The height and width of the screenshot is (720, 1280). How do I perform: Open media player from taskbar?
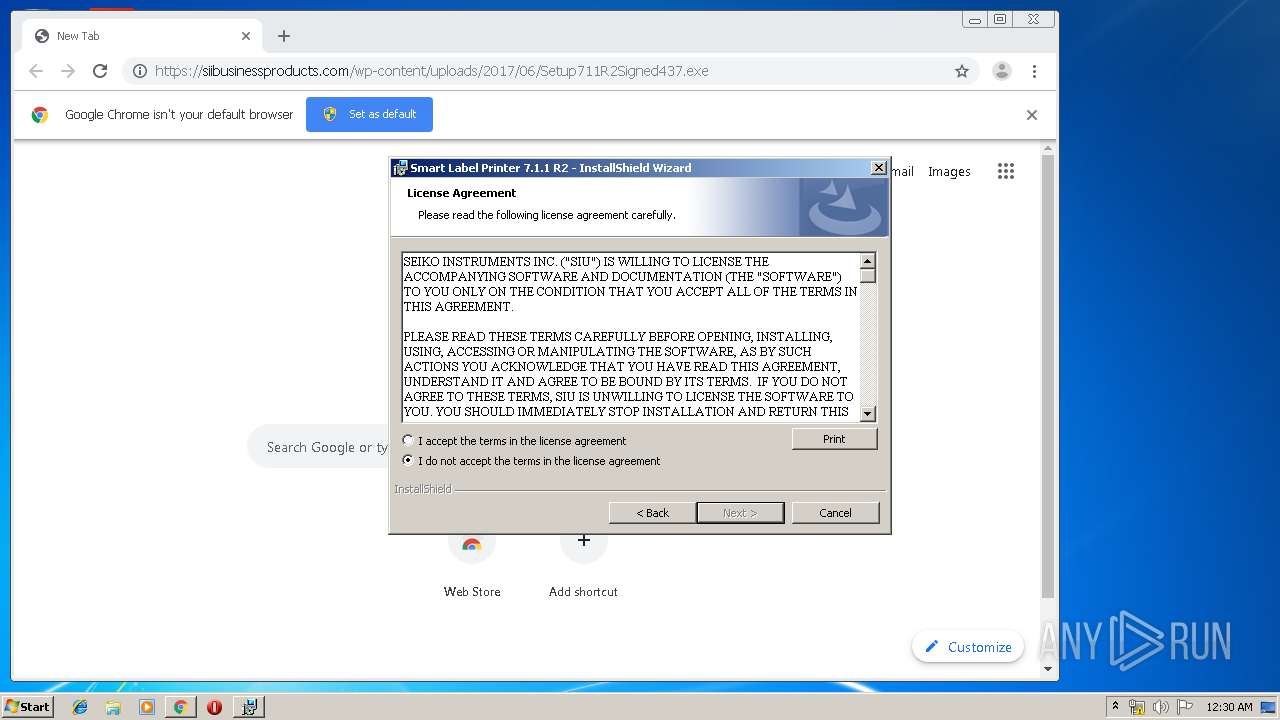click(146, 707)
